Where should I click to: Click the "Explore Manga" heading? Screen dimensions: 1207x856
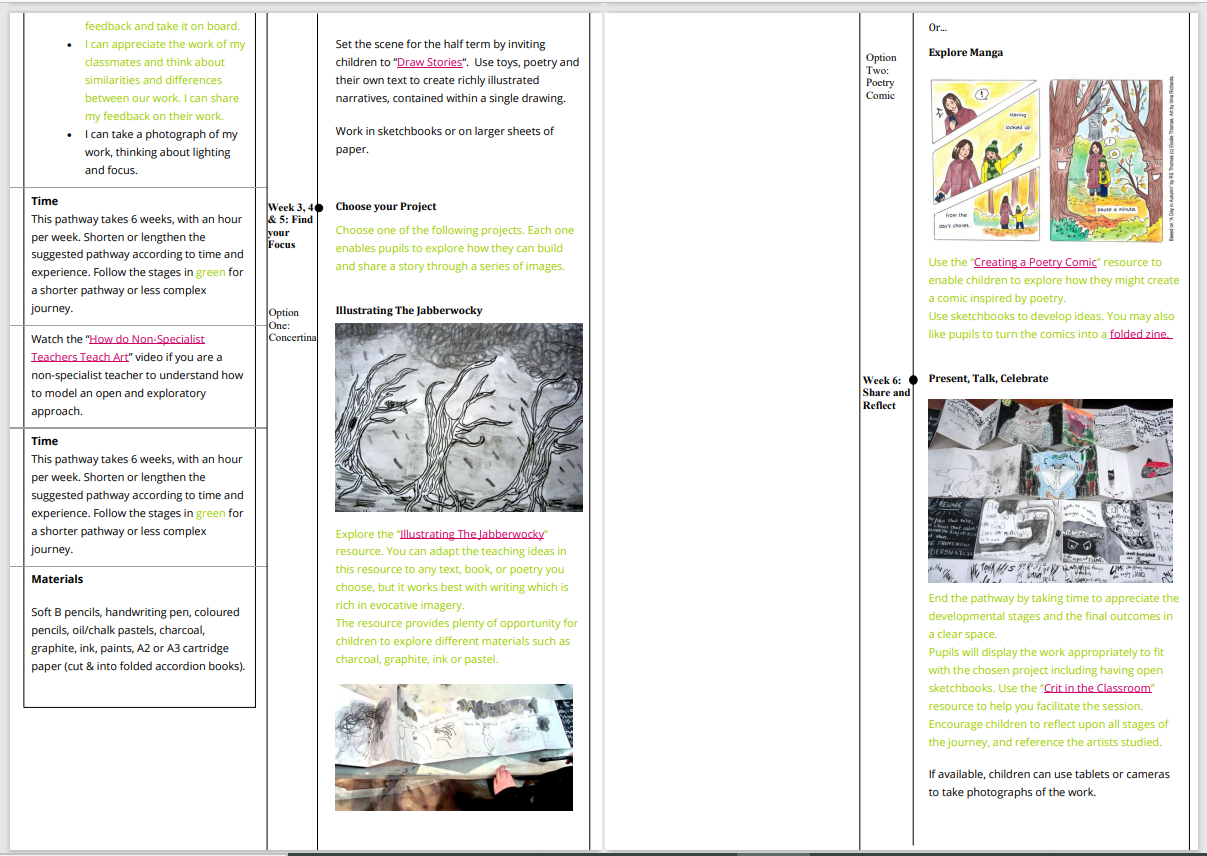click(x=965, y=53)
